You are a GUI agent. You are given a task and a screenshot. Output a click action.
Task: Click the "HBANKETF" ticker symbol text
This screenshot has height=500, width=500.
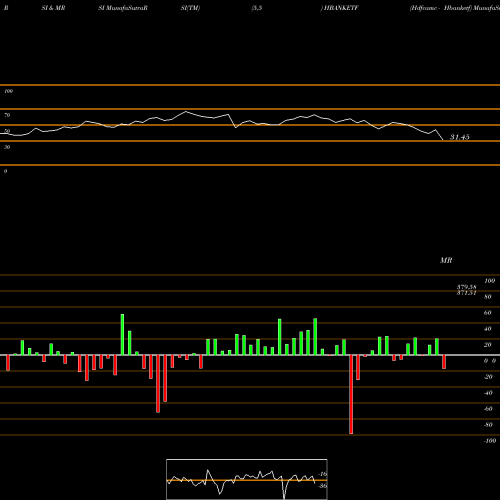[x=341, y=8]
